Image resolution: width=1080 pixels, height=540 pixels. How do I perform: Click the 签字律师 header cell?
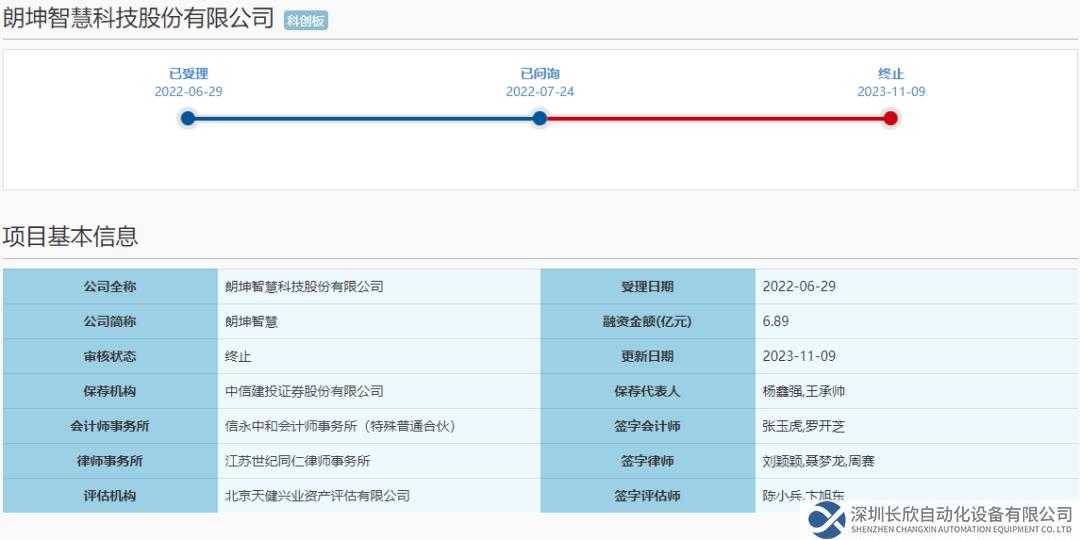click(647, 461)
